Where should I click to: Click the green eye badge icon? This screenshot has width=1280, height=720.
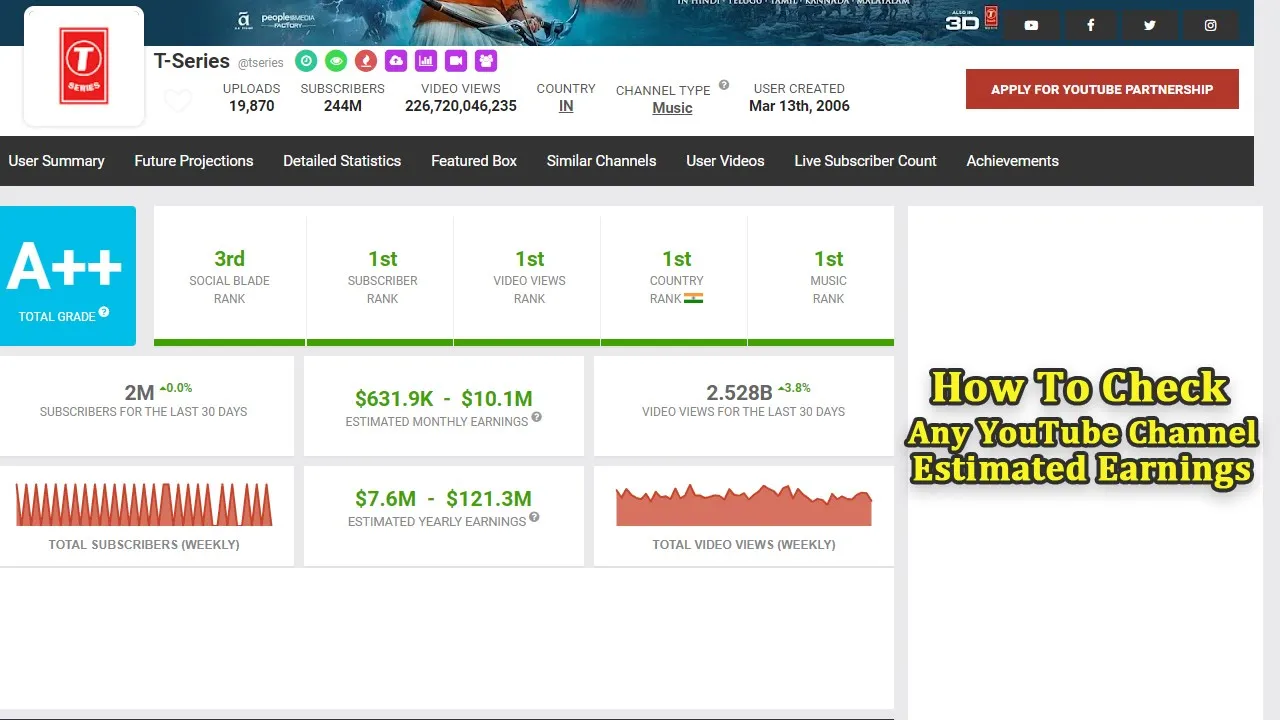(x=336, y=61)
